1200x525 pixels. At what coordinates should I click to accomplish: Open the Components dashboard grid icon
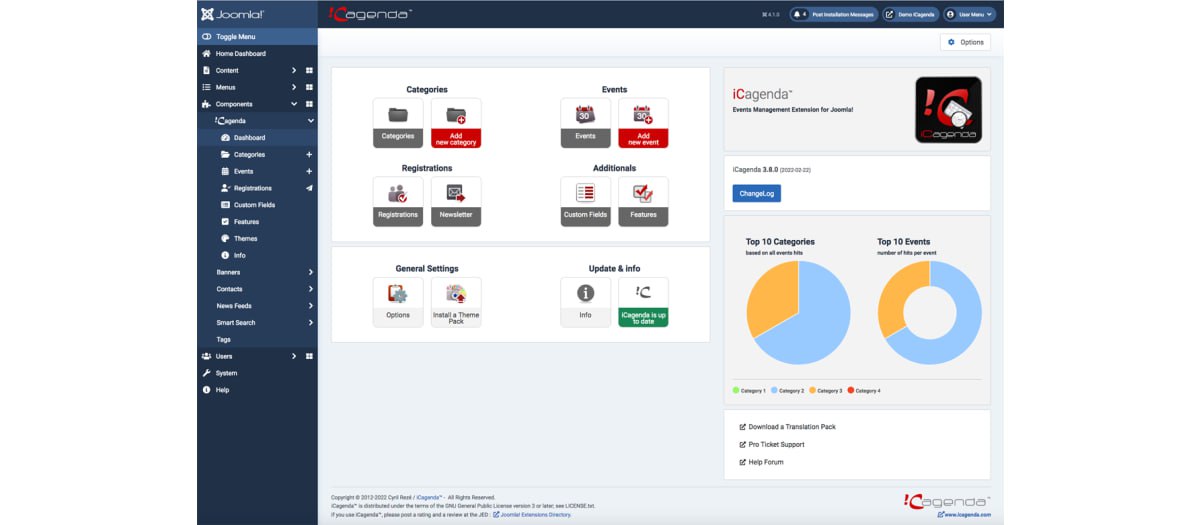309,104
